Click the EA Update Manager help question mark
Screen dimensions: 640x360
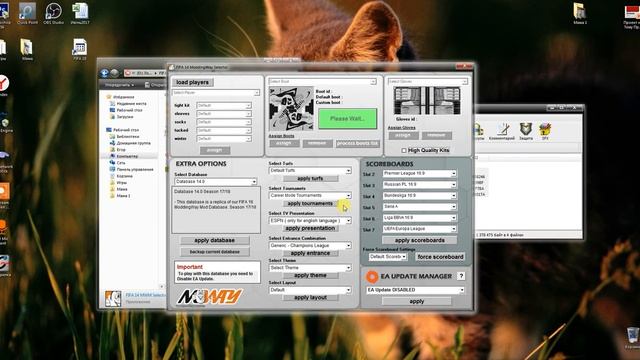461,276
